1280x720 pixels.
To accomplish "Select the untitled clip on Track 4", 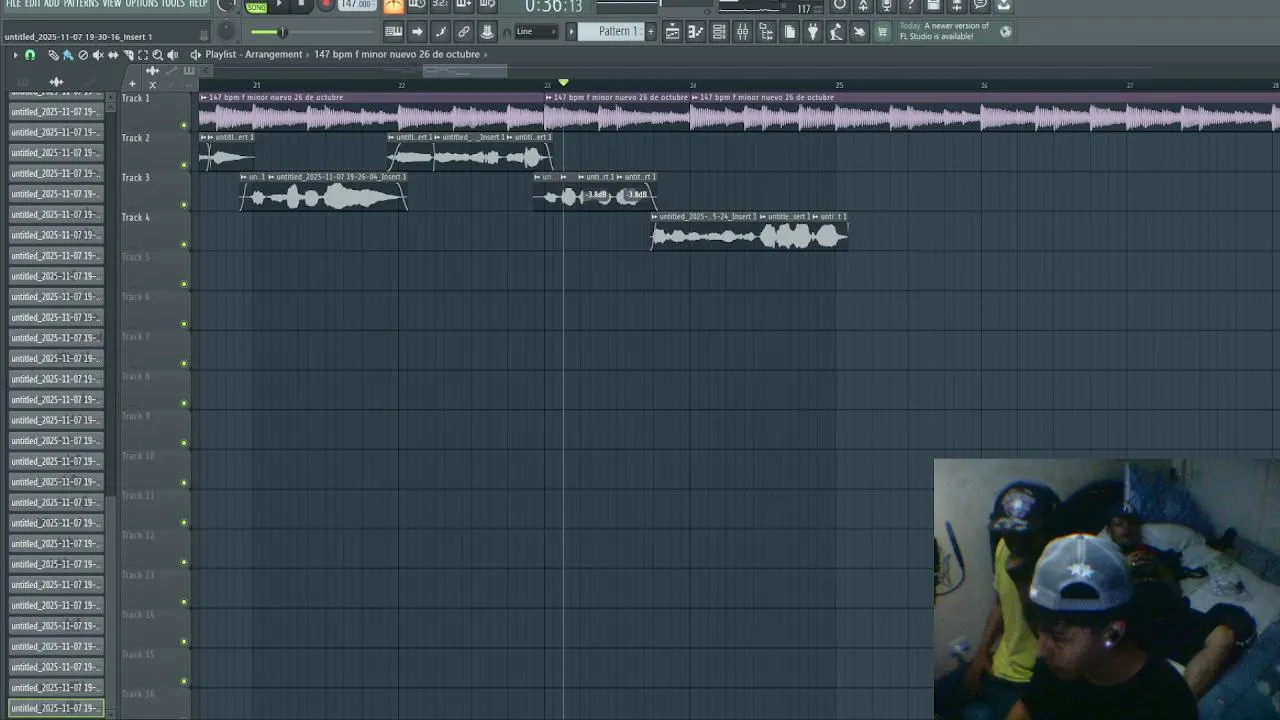I will (705, 232).
